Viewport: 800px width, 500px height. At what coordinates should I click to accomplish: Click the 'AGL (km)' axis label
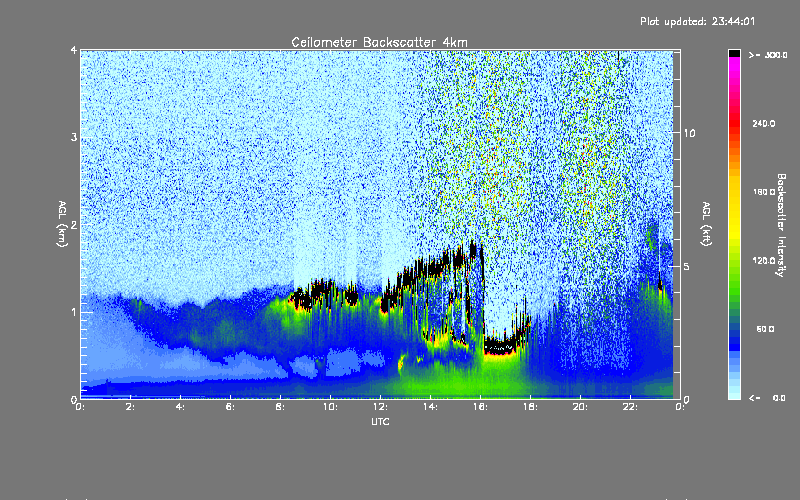coord(62,224)
